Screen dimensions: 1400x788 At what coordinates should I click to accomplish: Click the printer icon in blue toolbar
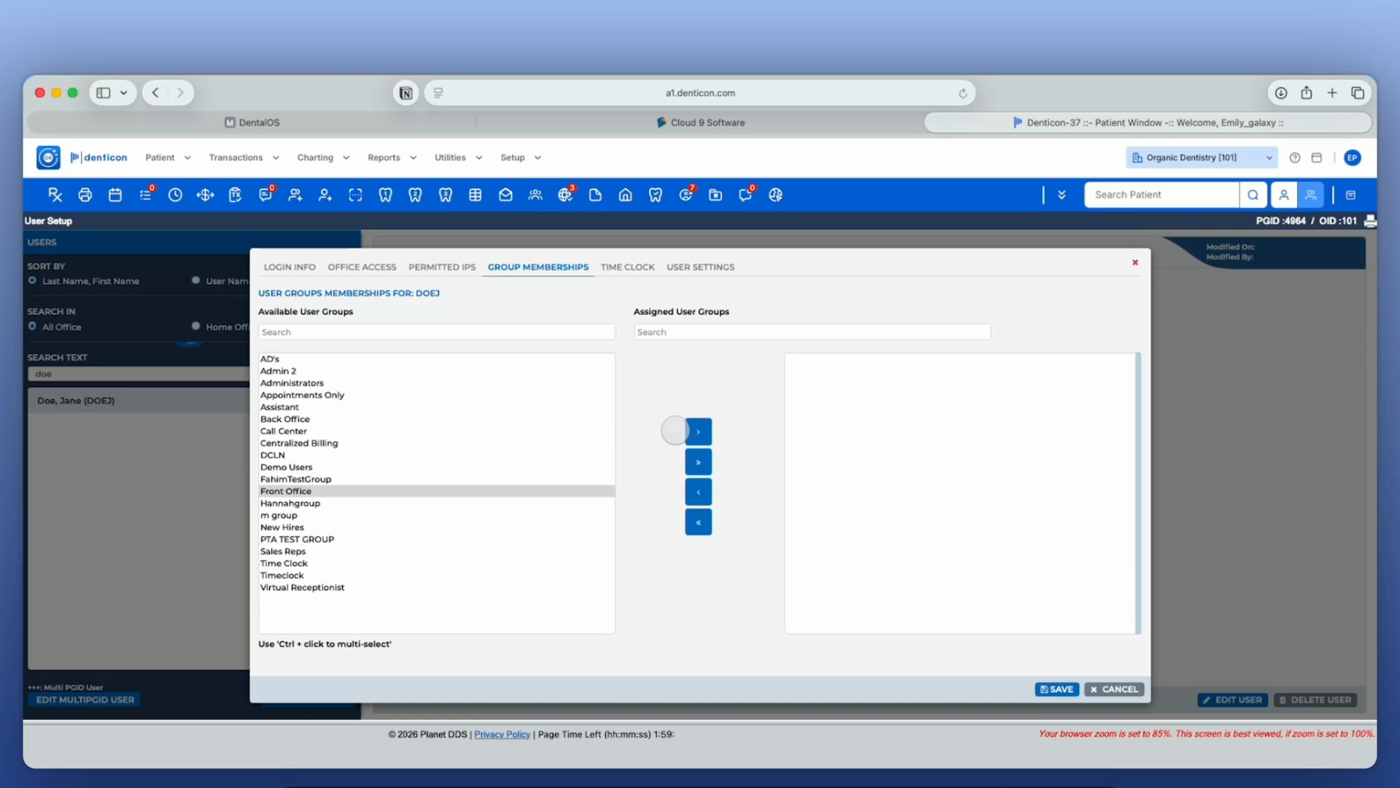(x=85, y=195)
